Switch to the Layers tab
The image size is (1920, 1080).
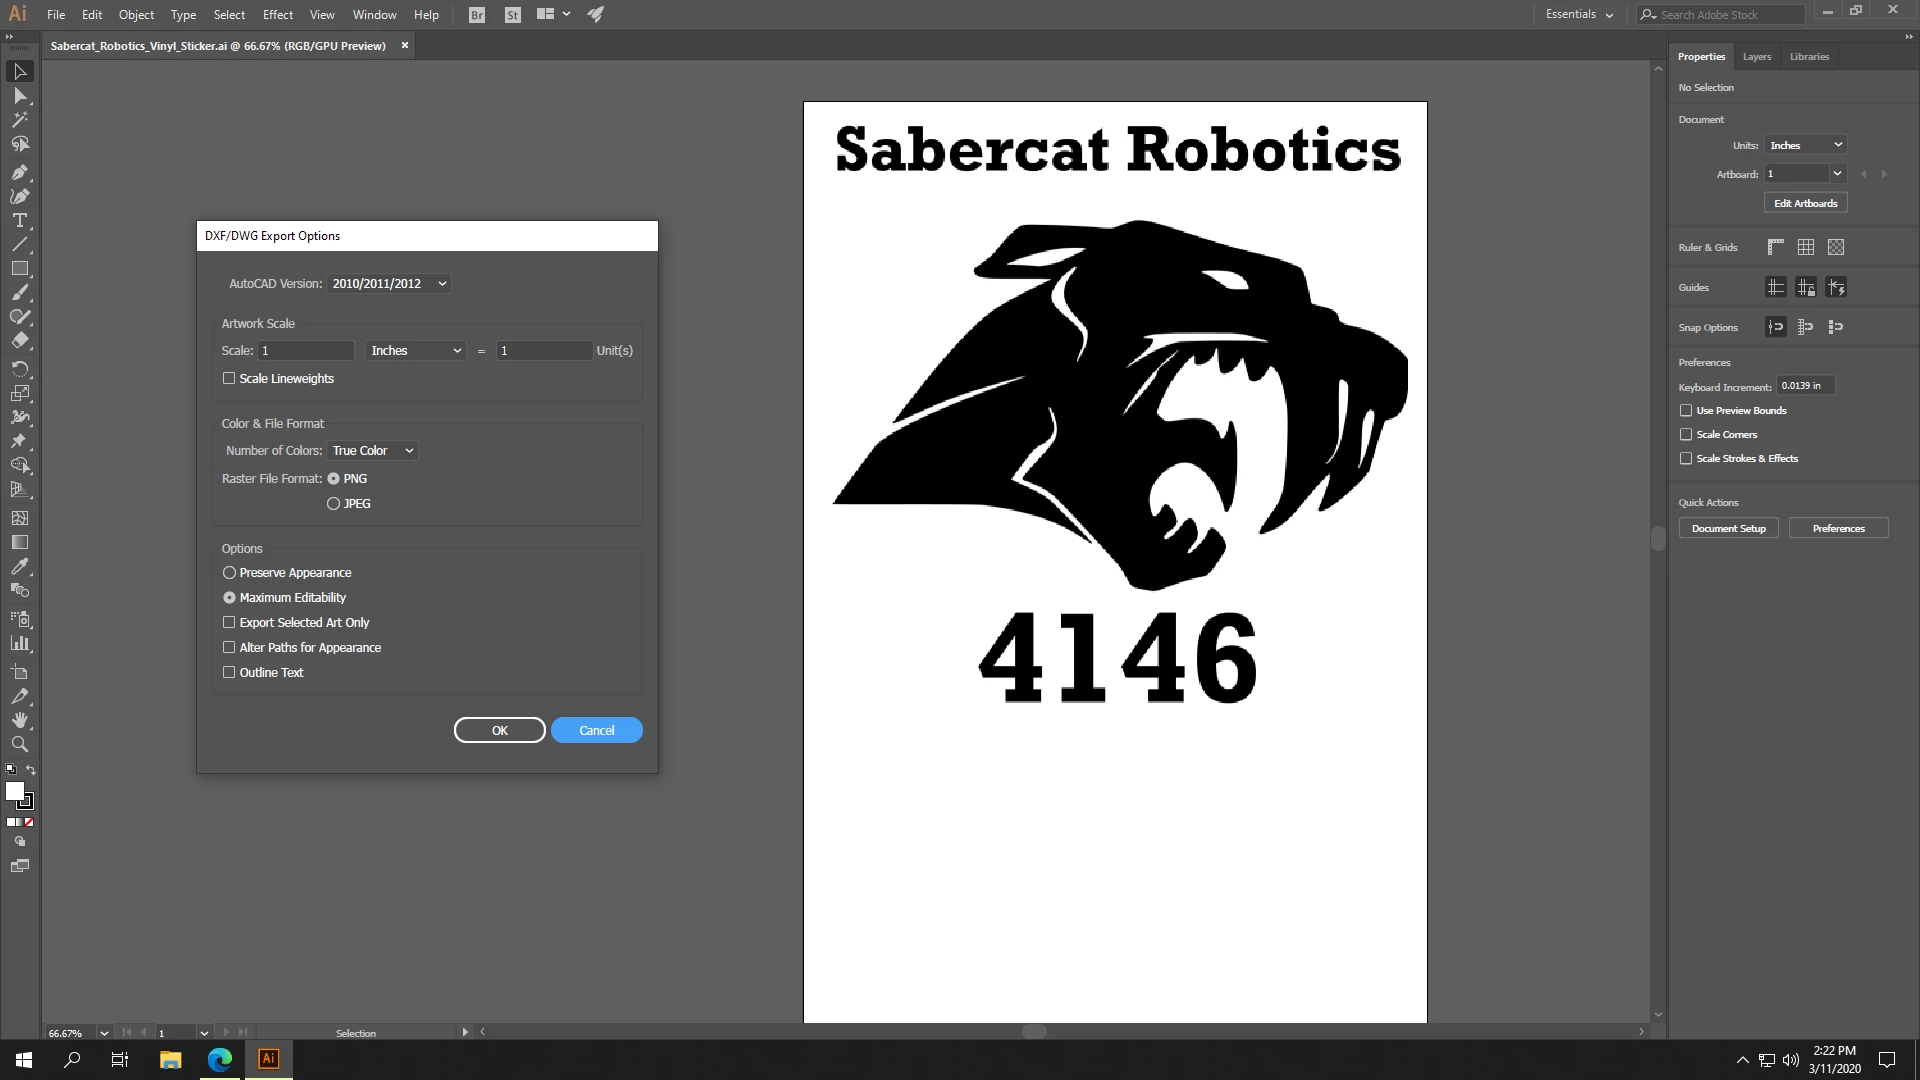tap(1756, 57)
